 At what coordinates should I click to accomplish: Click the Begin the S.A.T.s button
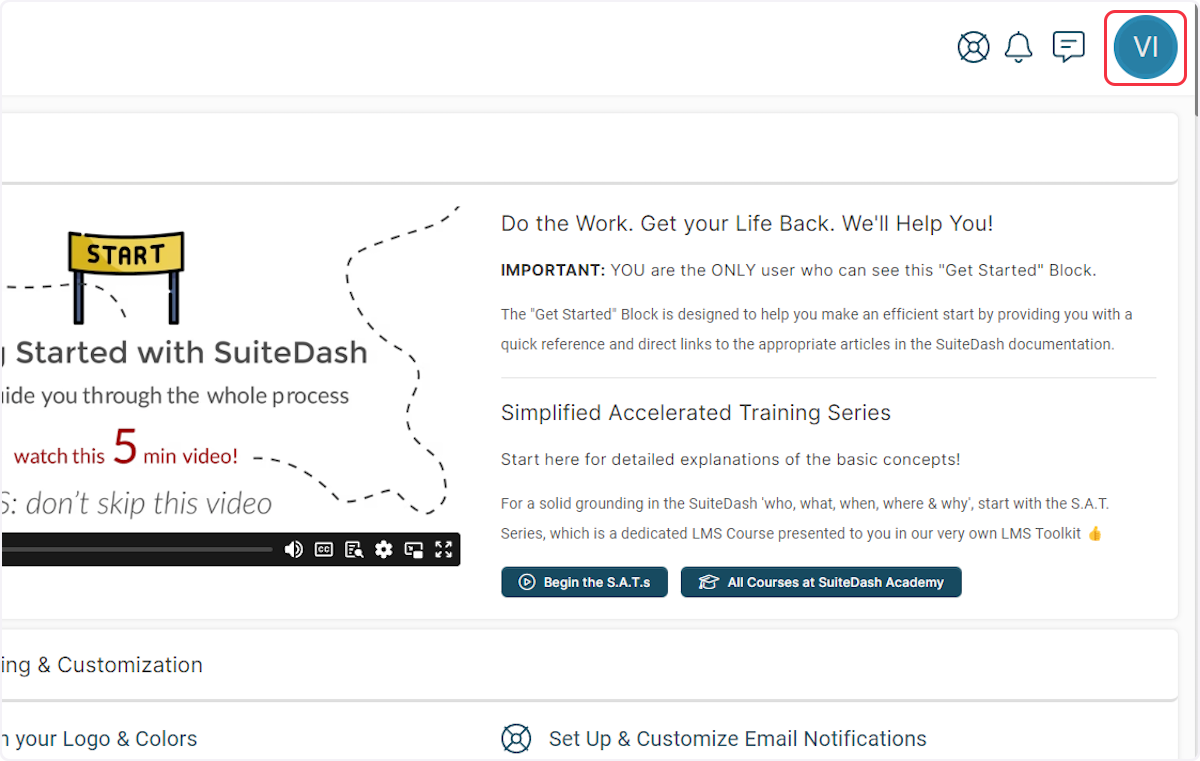tap(584, 582)
